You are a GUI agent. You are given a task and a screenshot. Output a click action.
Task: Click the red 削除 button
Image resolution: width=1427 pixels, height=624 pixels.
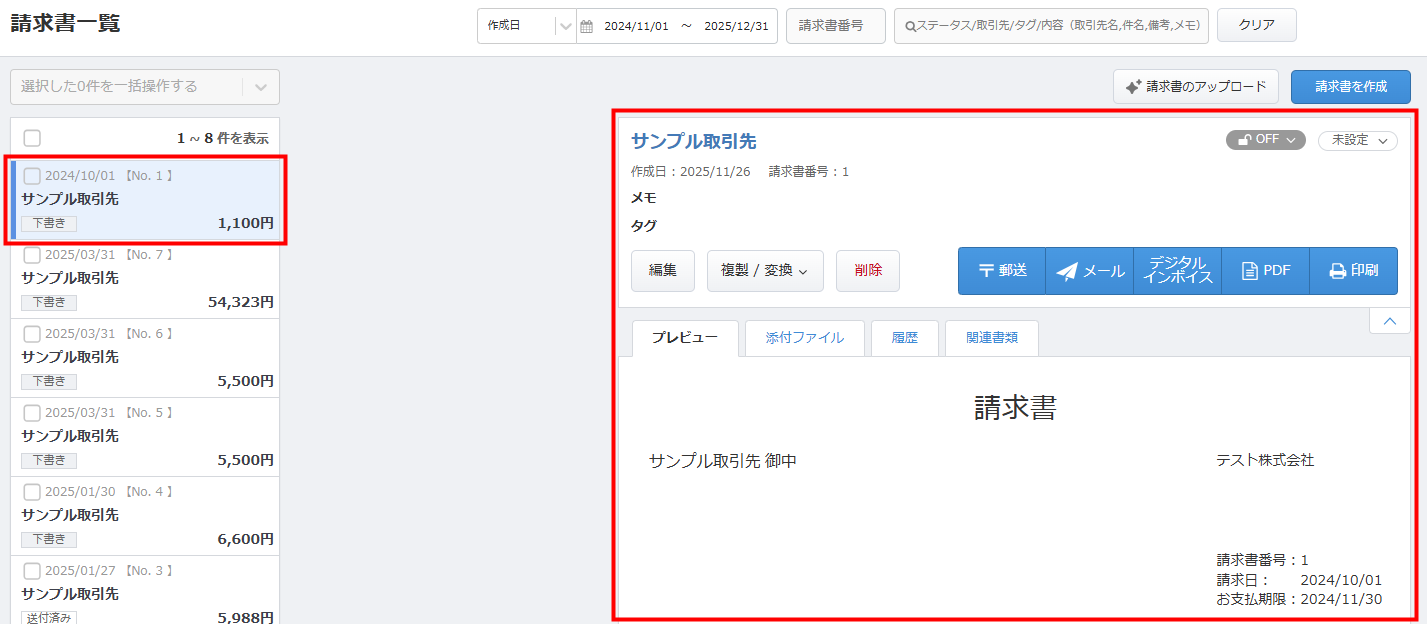(x=868, y=271)
